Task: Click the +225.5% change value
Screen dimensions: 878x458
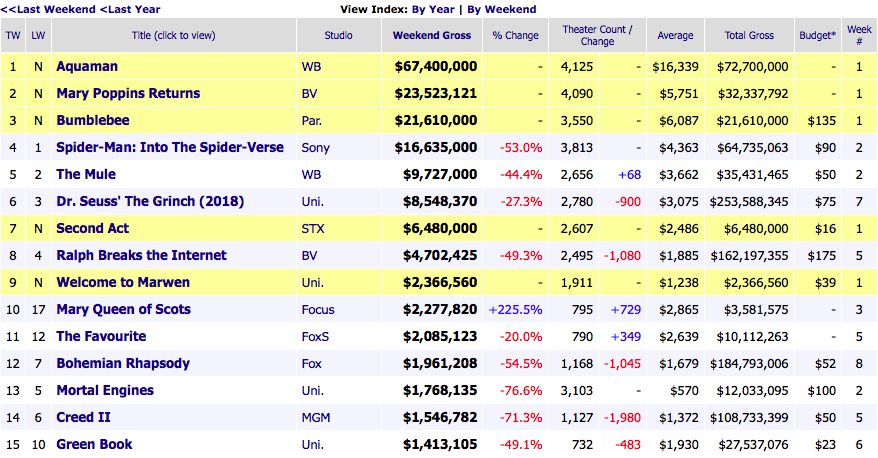Action: pyautogui.click(x=516, y=310)
